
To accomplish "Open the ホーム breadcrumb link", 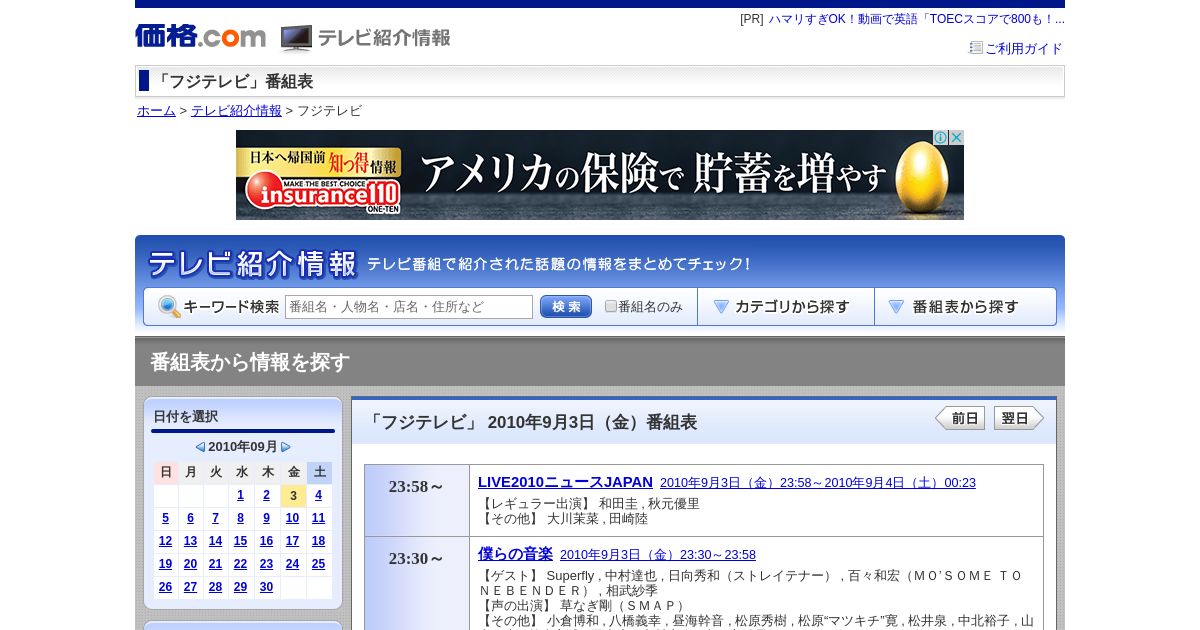I will pos(156,111).
